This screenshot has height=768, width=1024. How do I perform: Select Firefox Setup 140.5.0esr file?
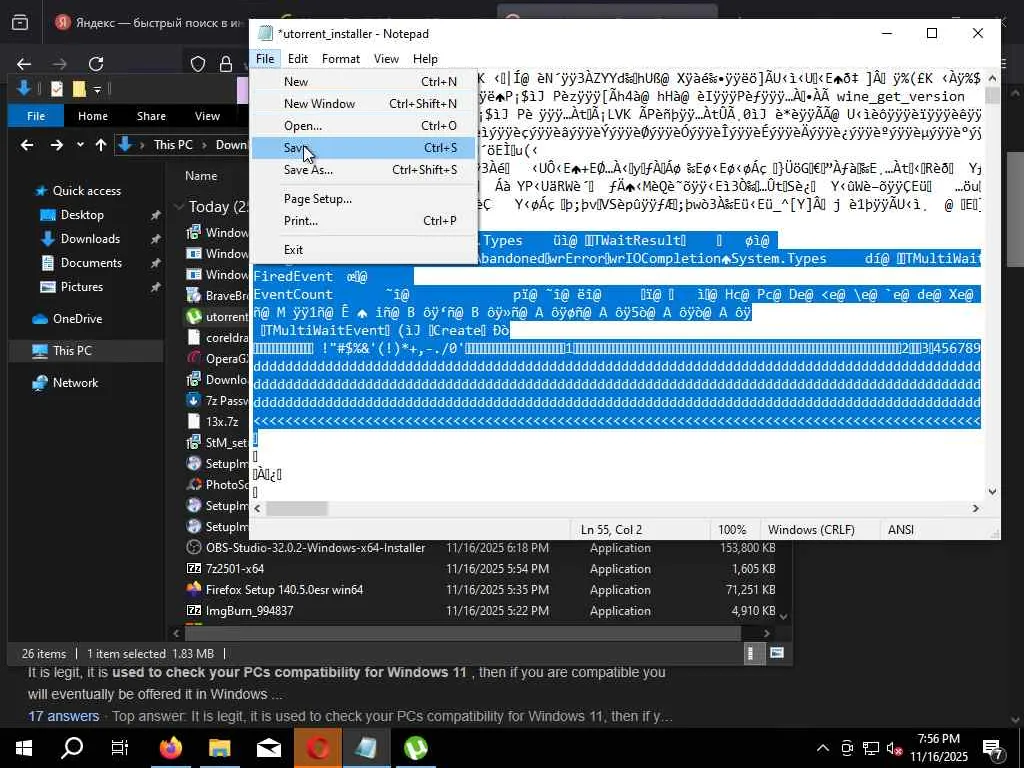coord(284,590)
